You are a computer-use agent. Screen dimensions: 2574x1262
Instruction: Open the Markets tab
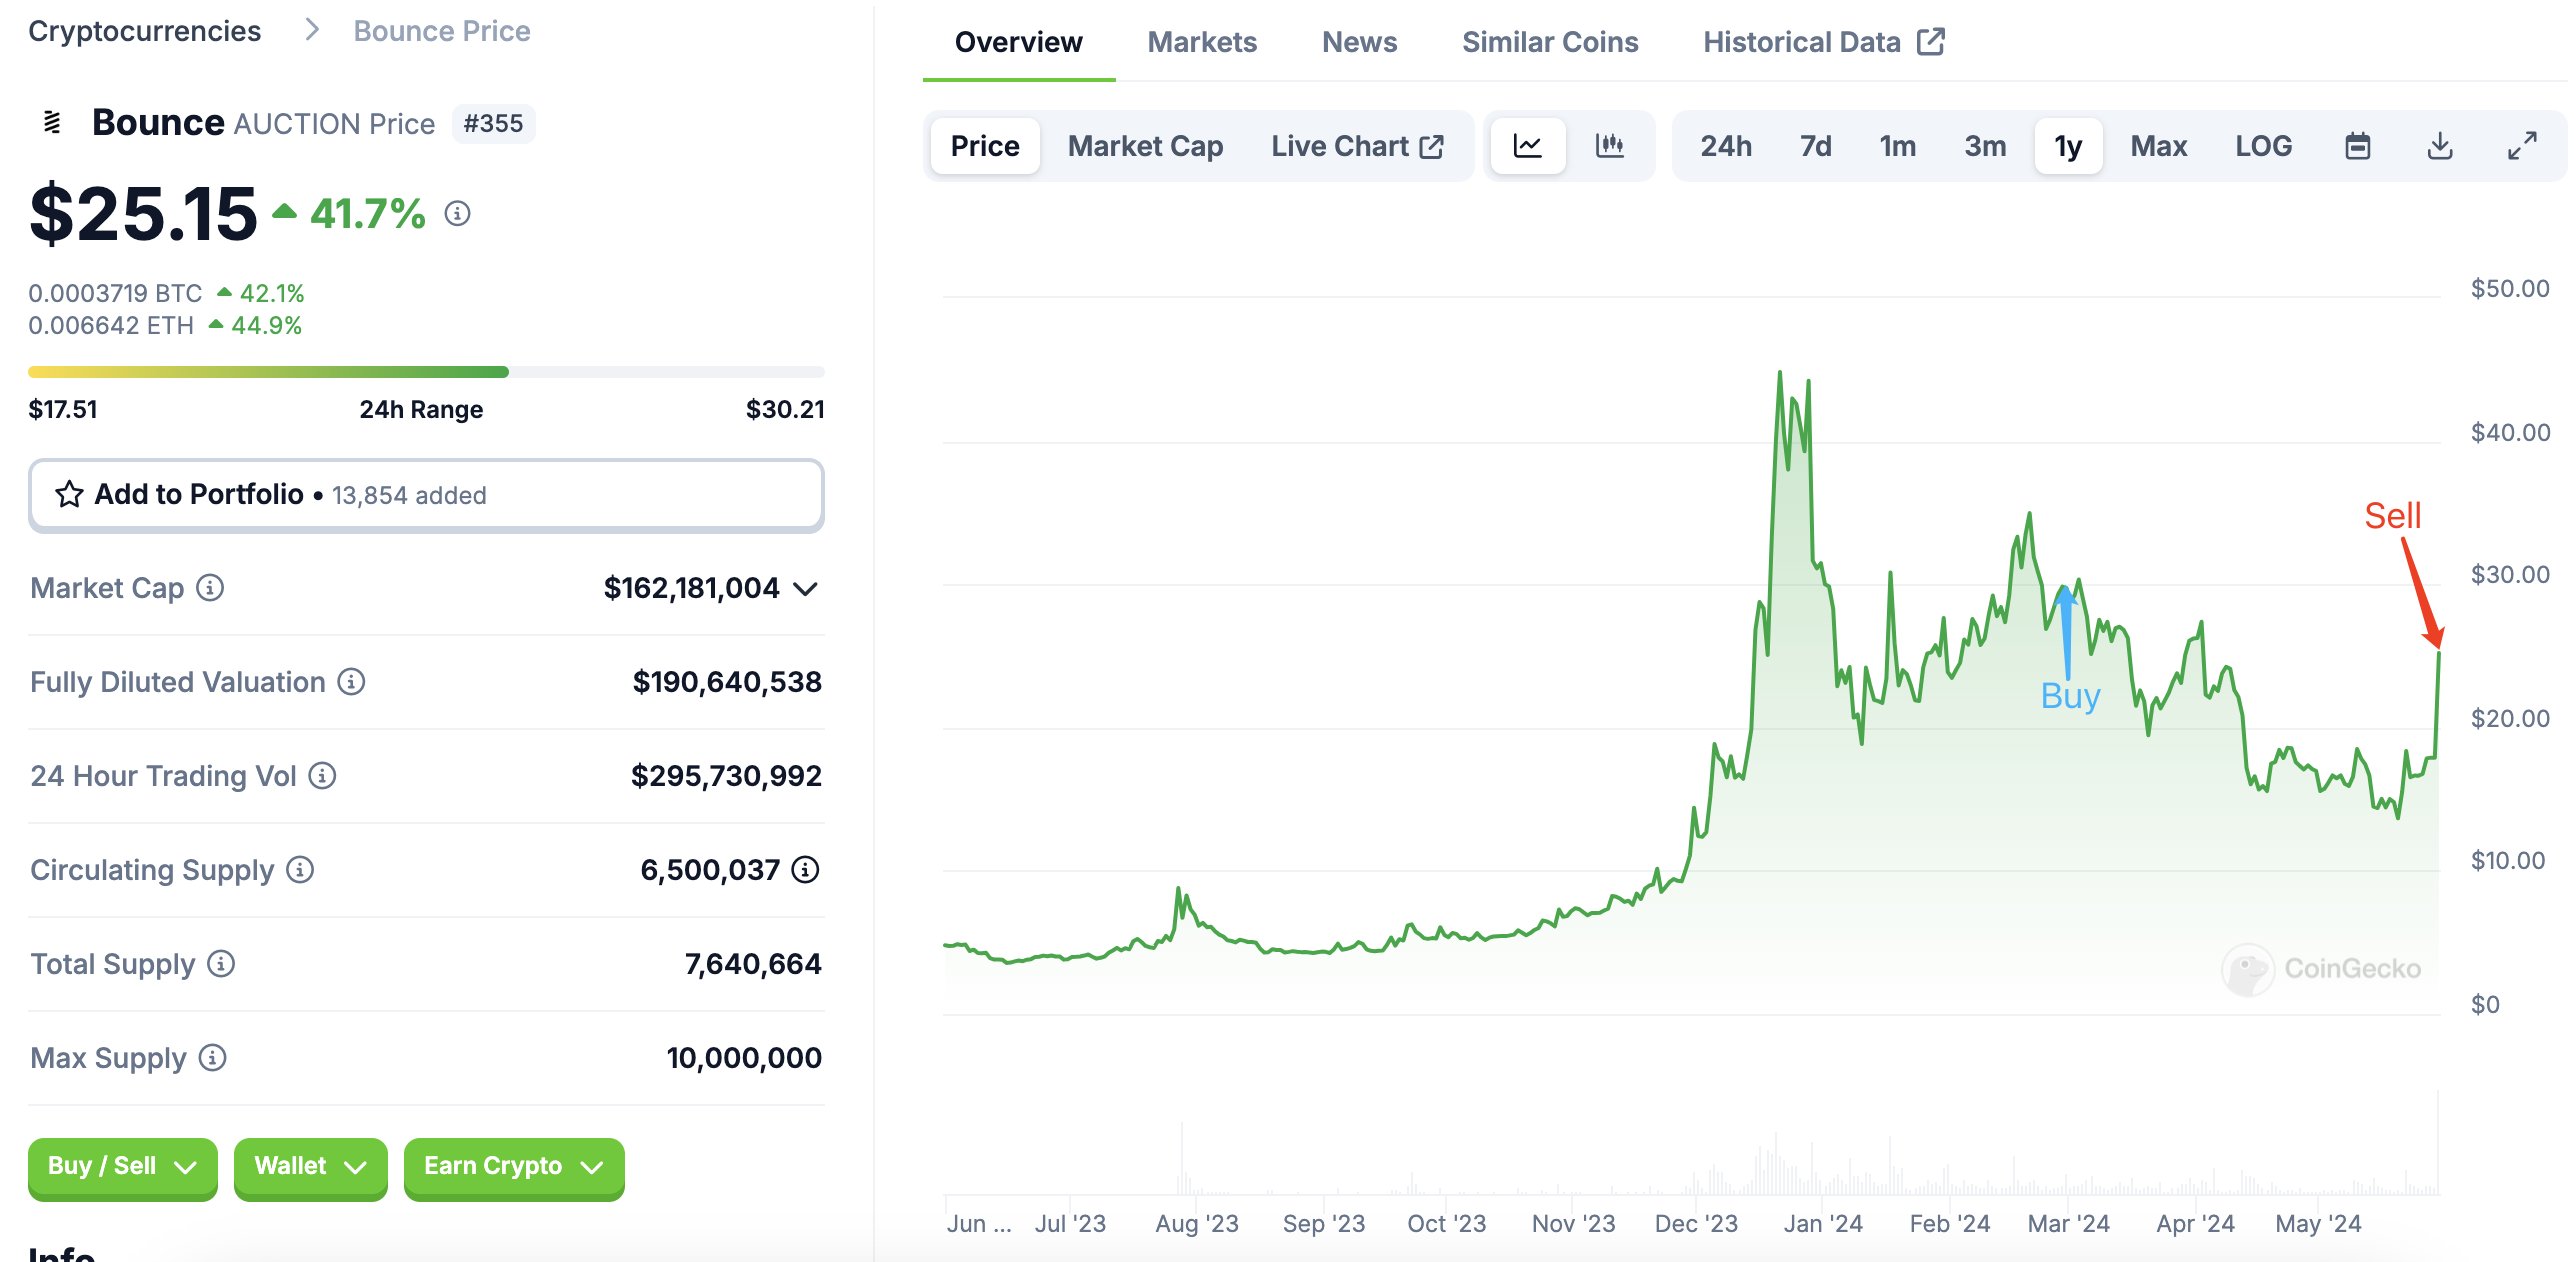(x=1201, y=42)
